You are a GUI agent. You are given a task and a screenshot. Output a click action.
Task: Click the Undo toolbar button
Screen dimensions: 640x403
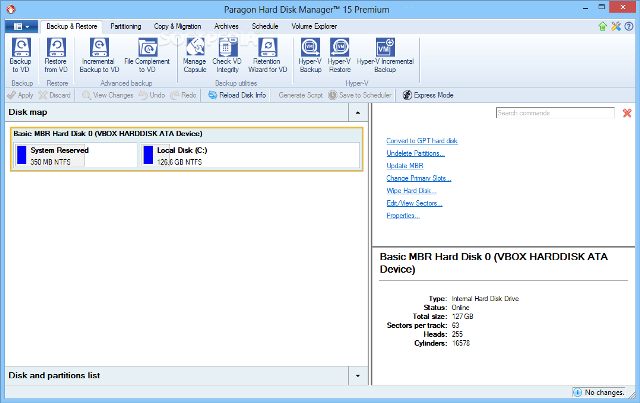[x=152, y=95]
